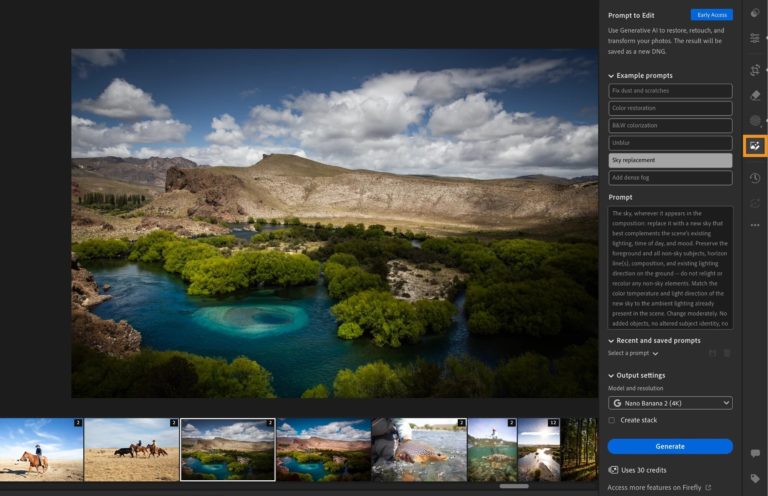
Task: Choose the Sky replacement example prompt
Action: pos(670,160)
